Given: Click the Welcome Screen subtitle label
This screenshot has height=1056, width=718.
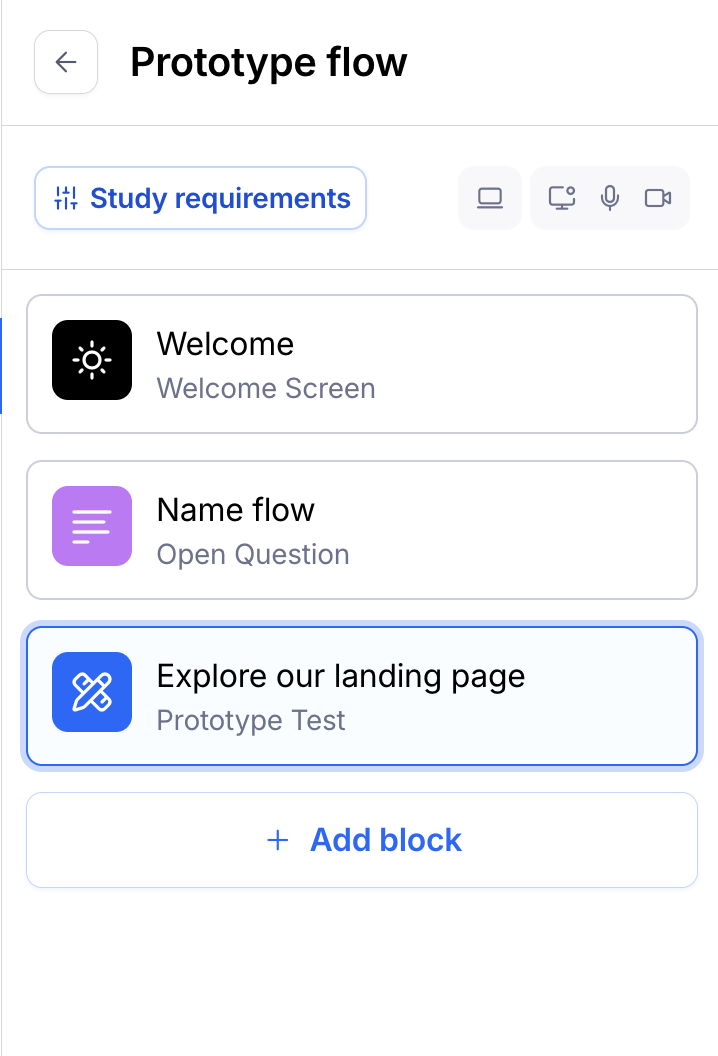Looking at the screenshot, I should 266,388.
